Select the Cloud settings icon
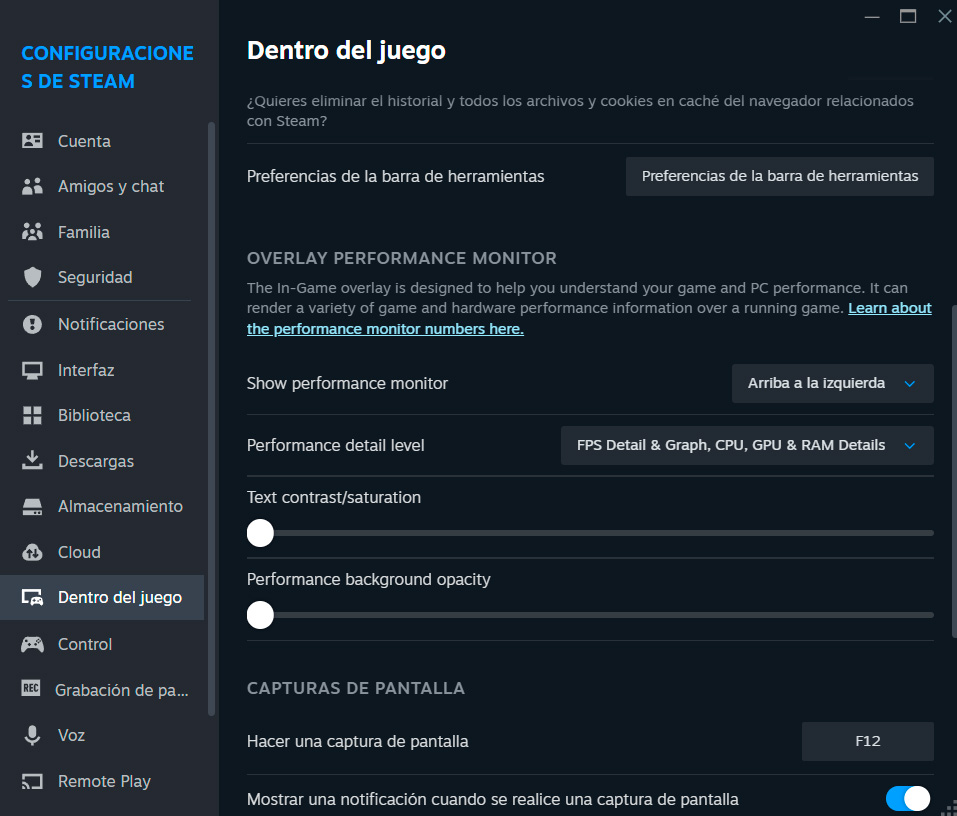Image resolution: width=957 pixels, height=816 pixels. click(x=31, y=551)
